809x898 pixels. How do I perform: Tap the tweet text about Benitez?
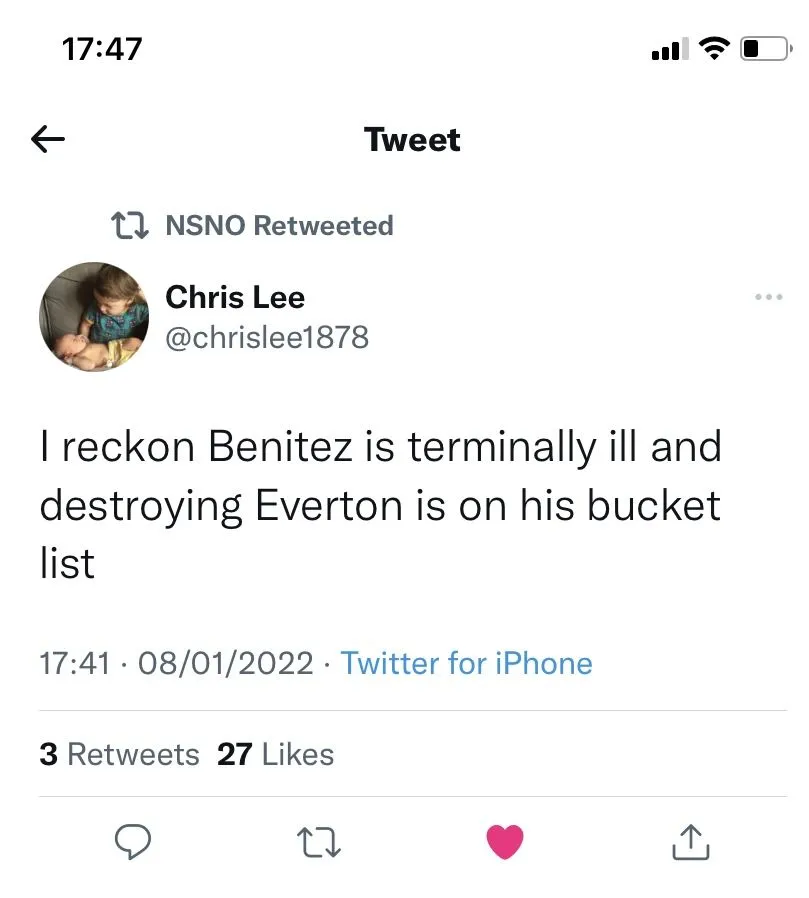point(380,505)
